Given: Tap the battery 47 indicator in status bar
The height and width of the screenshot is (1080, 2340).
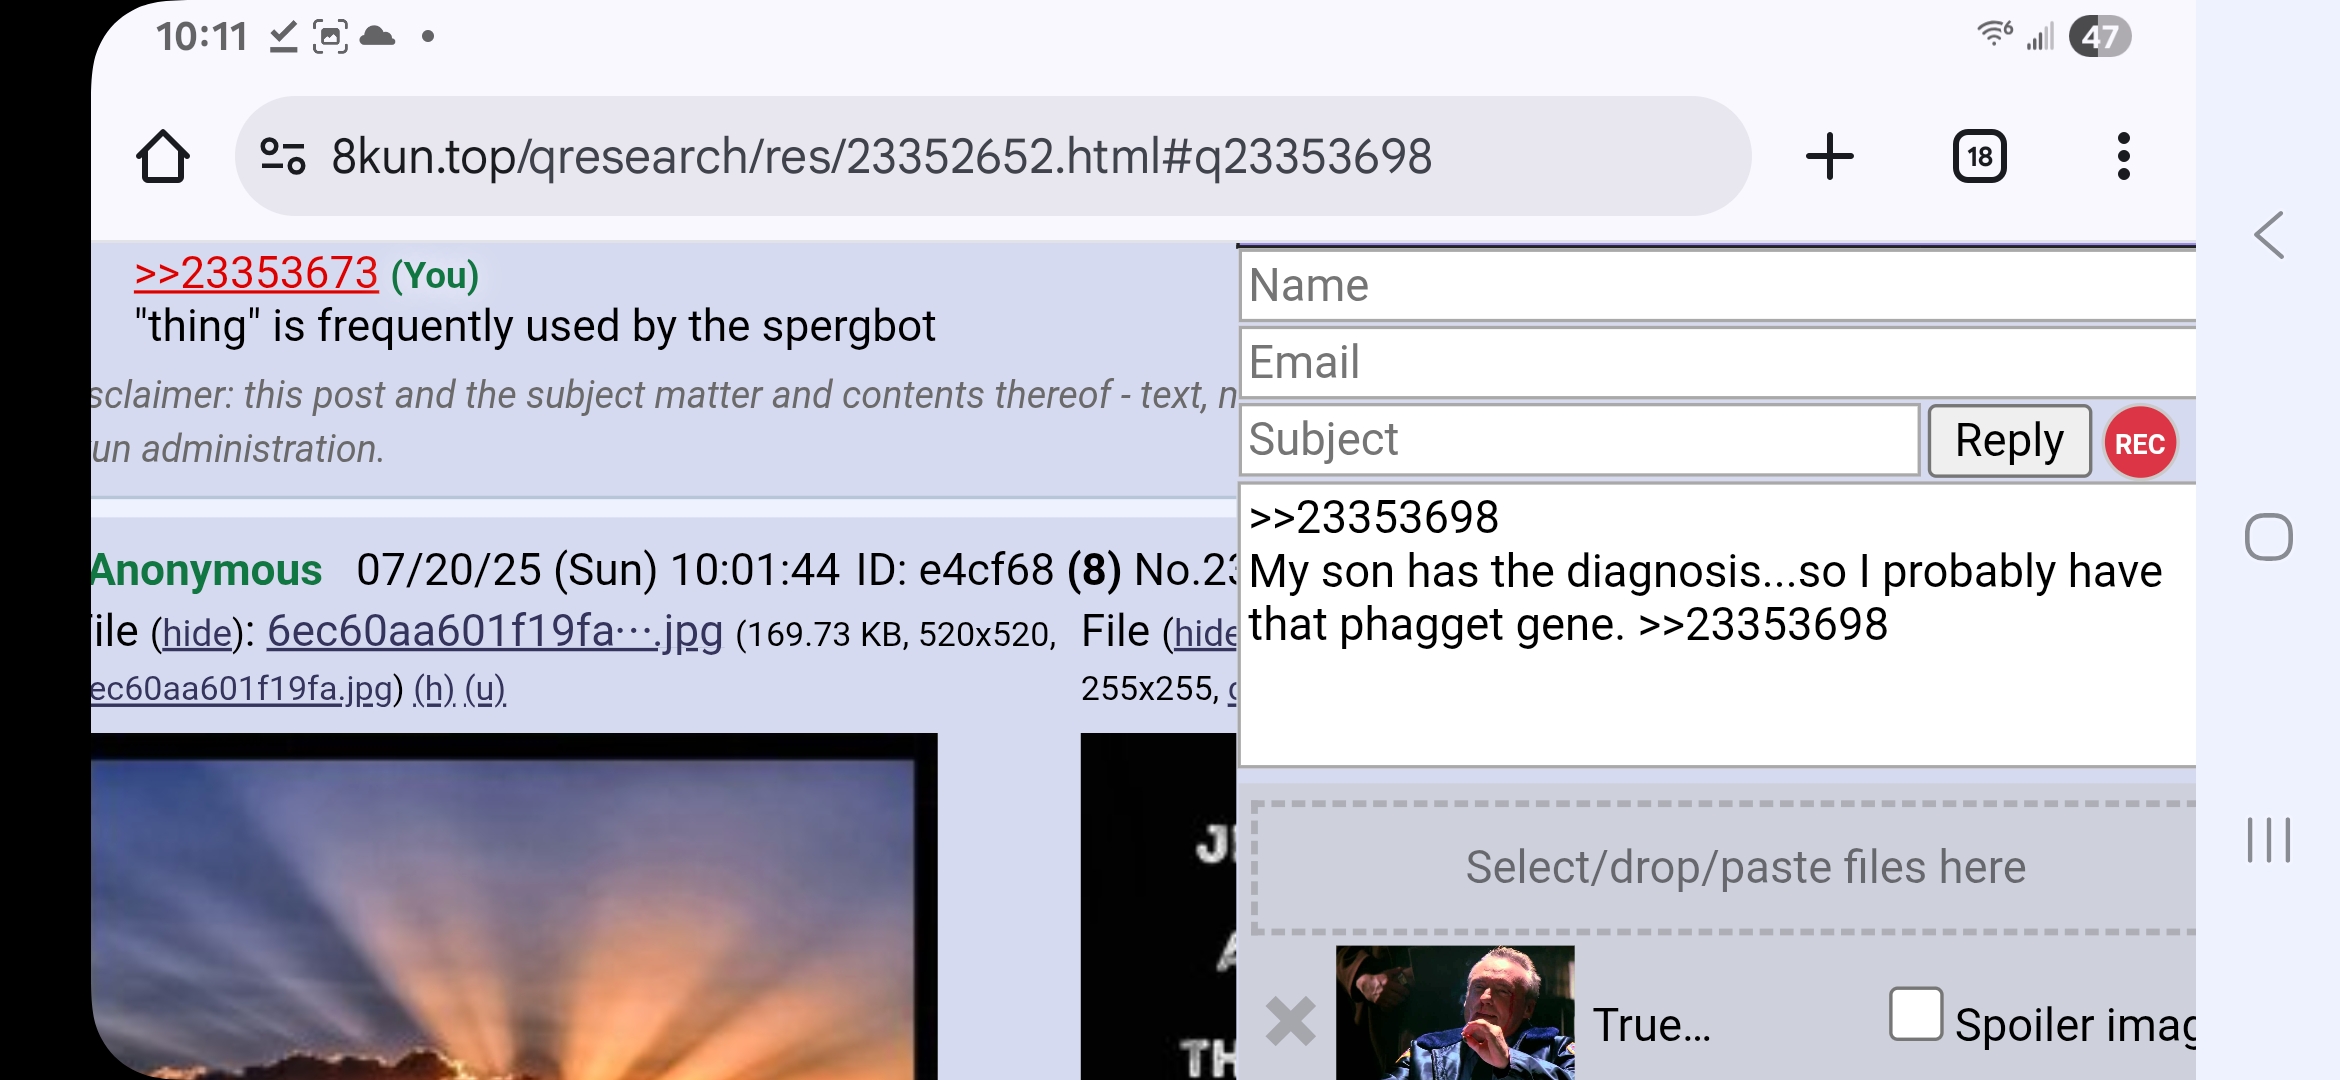Looking at the screenshot, I should pos(2100,37).
